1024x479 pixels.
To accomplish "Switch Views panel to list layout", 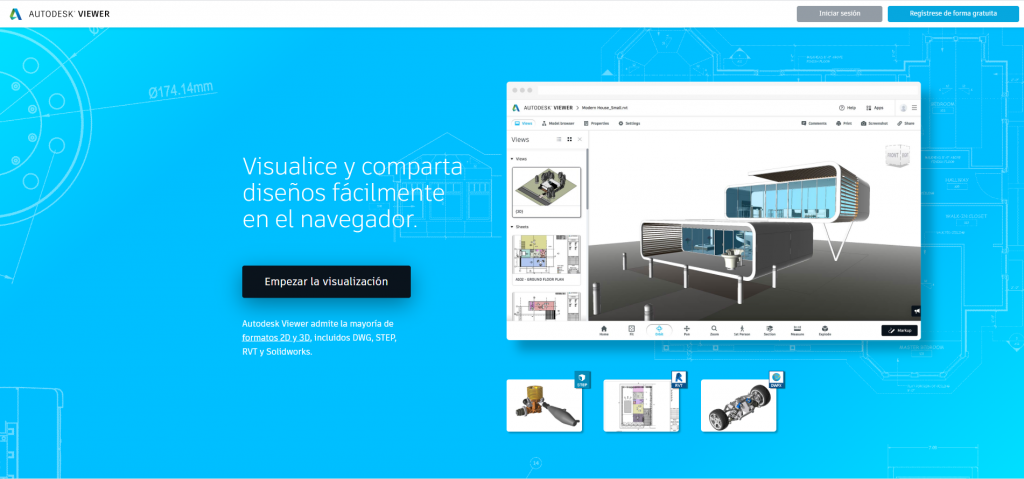I will [559, 139].
